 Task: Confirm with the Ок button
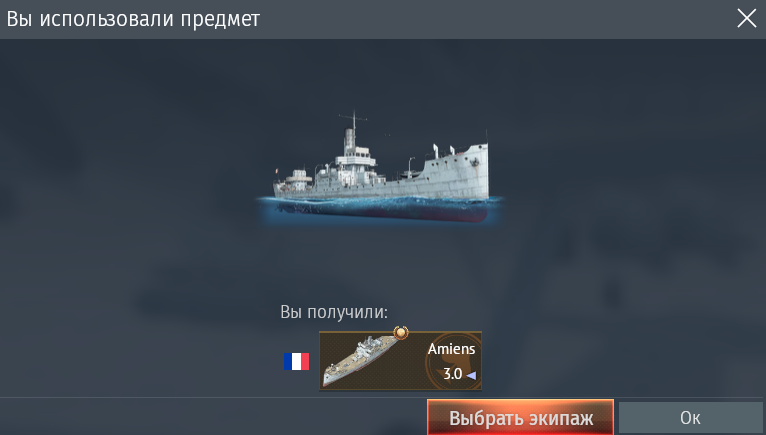click(690, 418)
